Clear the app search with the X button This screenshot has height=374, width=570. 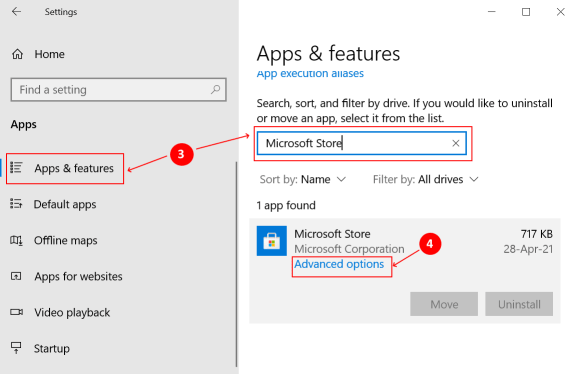coord(455,143)
